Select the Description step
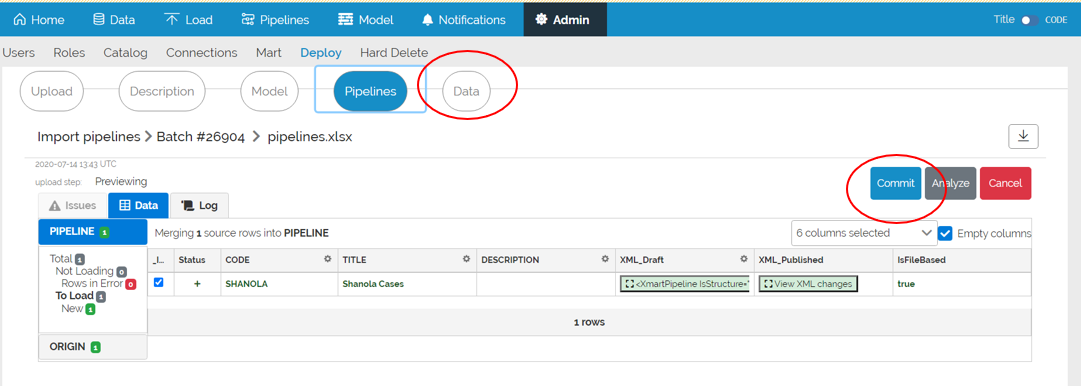The image size is (1081, 386). coord(162,91)
